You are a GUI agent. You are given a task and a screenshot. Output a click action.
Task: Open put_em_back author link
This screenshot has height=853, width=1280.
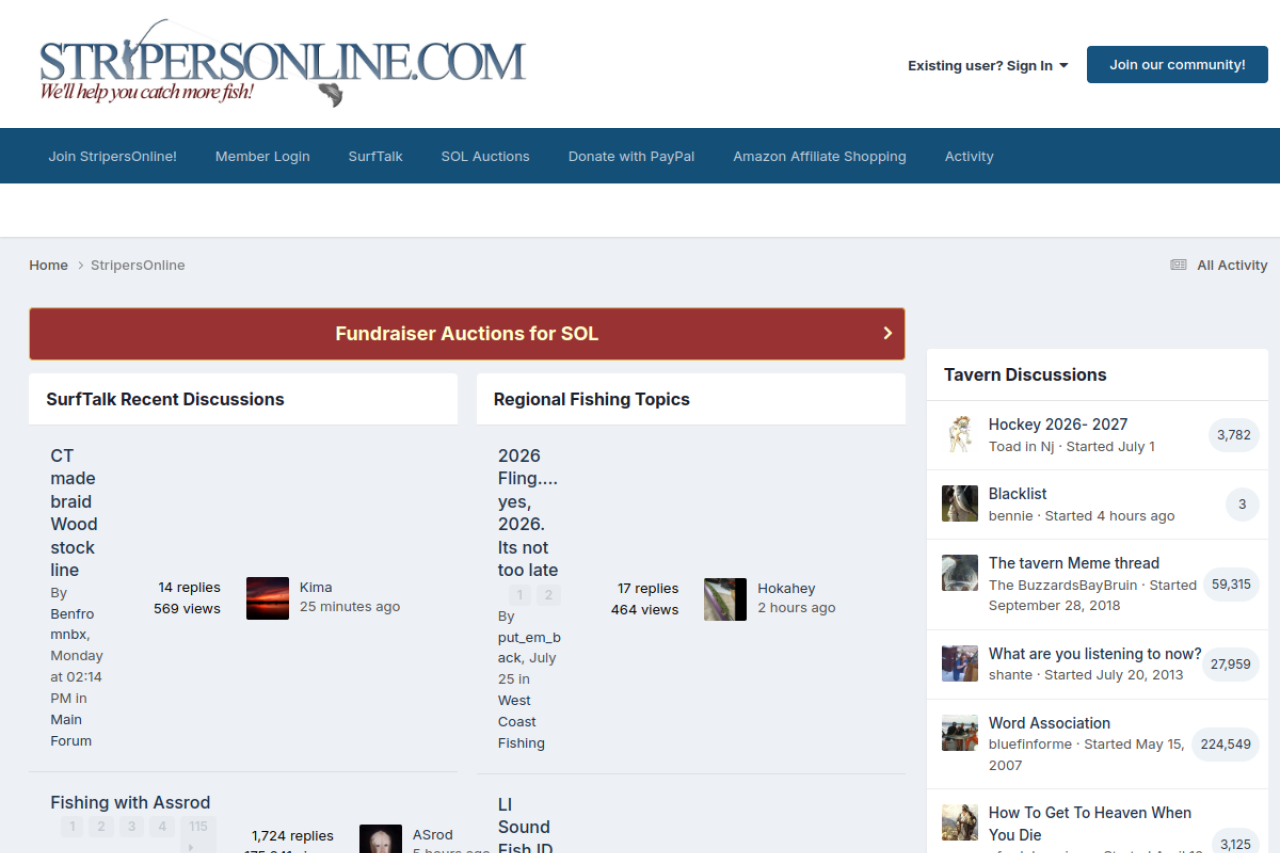530,647
